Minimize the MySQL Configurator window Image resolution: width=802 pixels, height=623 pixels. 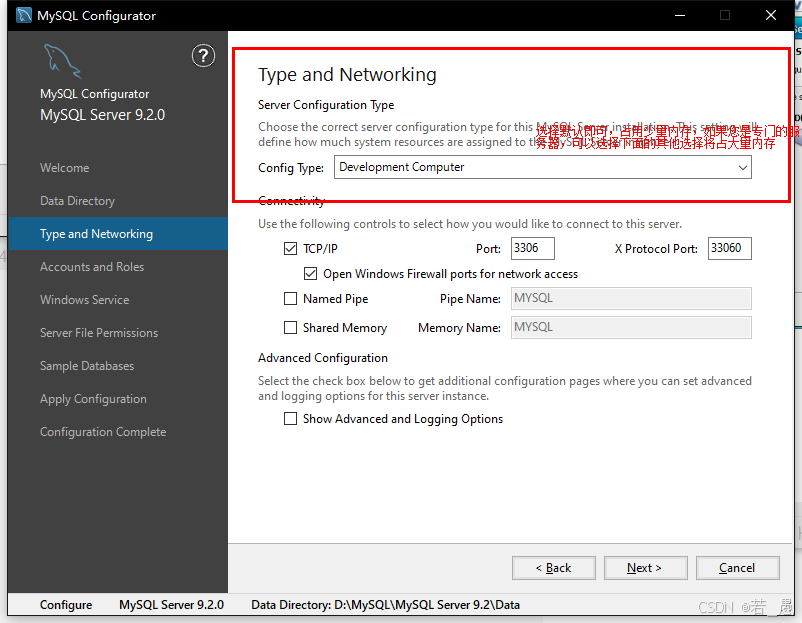[680, 15]
